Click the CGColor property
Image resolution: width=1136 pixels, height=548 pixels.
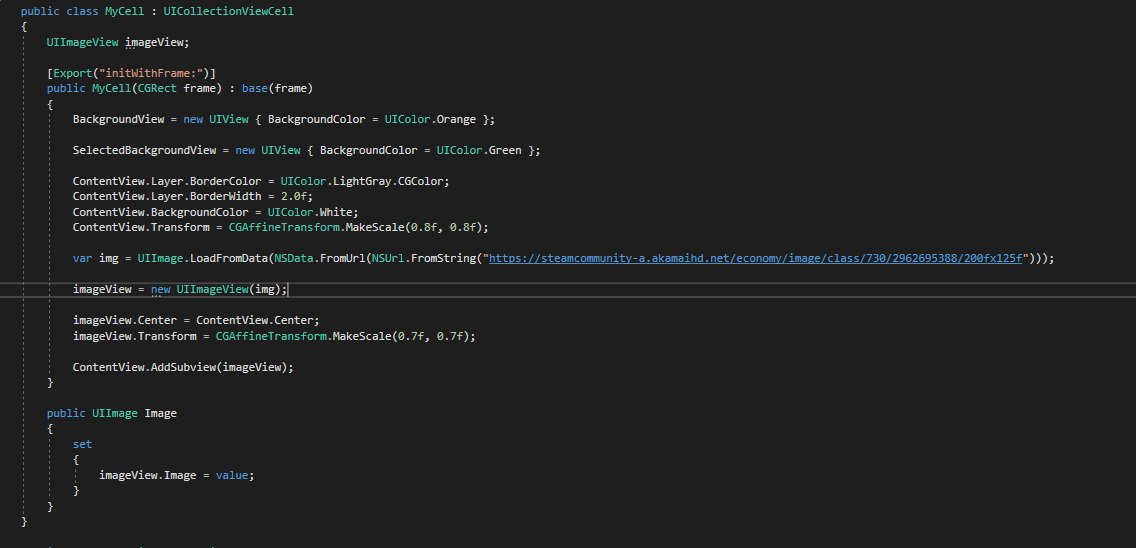(421, 181)
